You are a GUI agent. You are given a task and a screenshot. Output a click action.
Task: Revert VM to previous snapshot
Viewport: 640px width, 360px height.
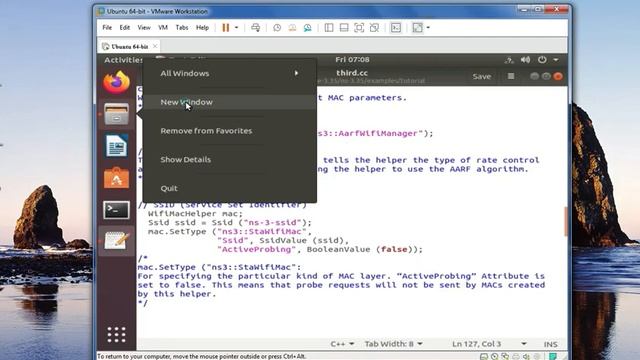pyautogui.click(x=292, y=27)
